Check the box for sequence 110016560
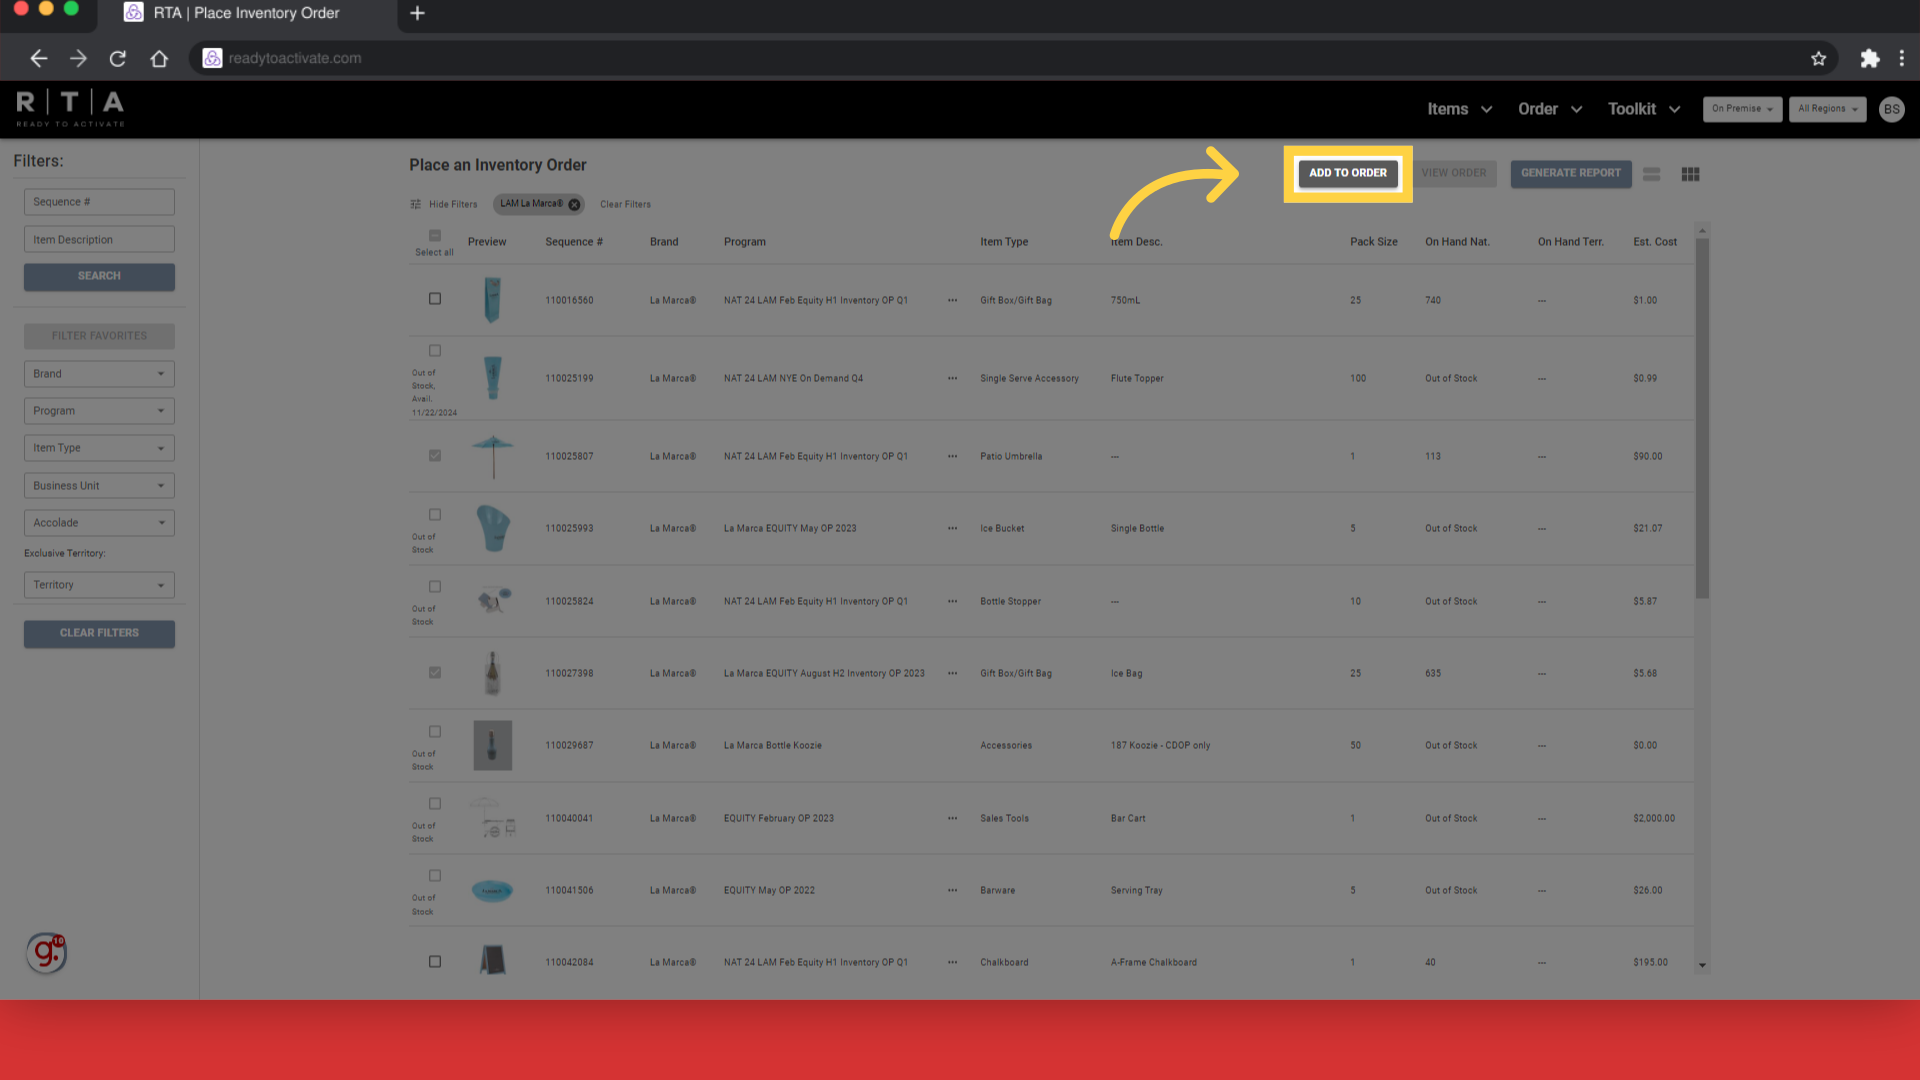 click(435, 299)
